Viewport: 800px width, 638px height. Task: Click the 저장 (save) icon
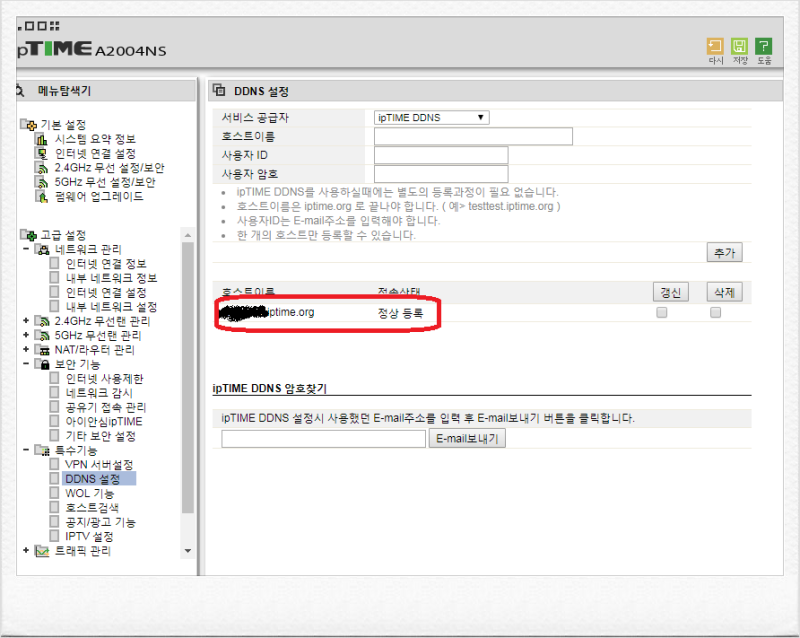[x=740, y=46]
